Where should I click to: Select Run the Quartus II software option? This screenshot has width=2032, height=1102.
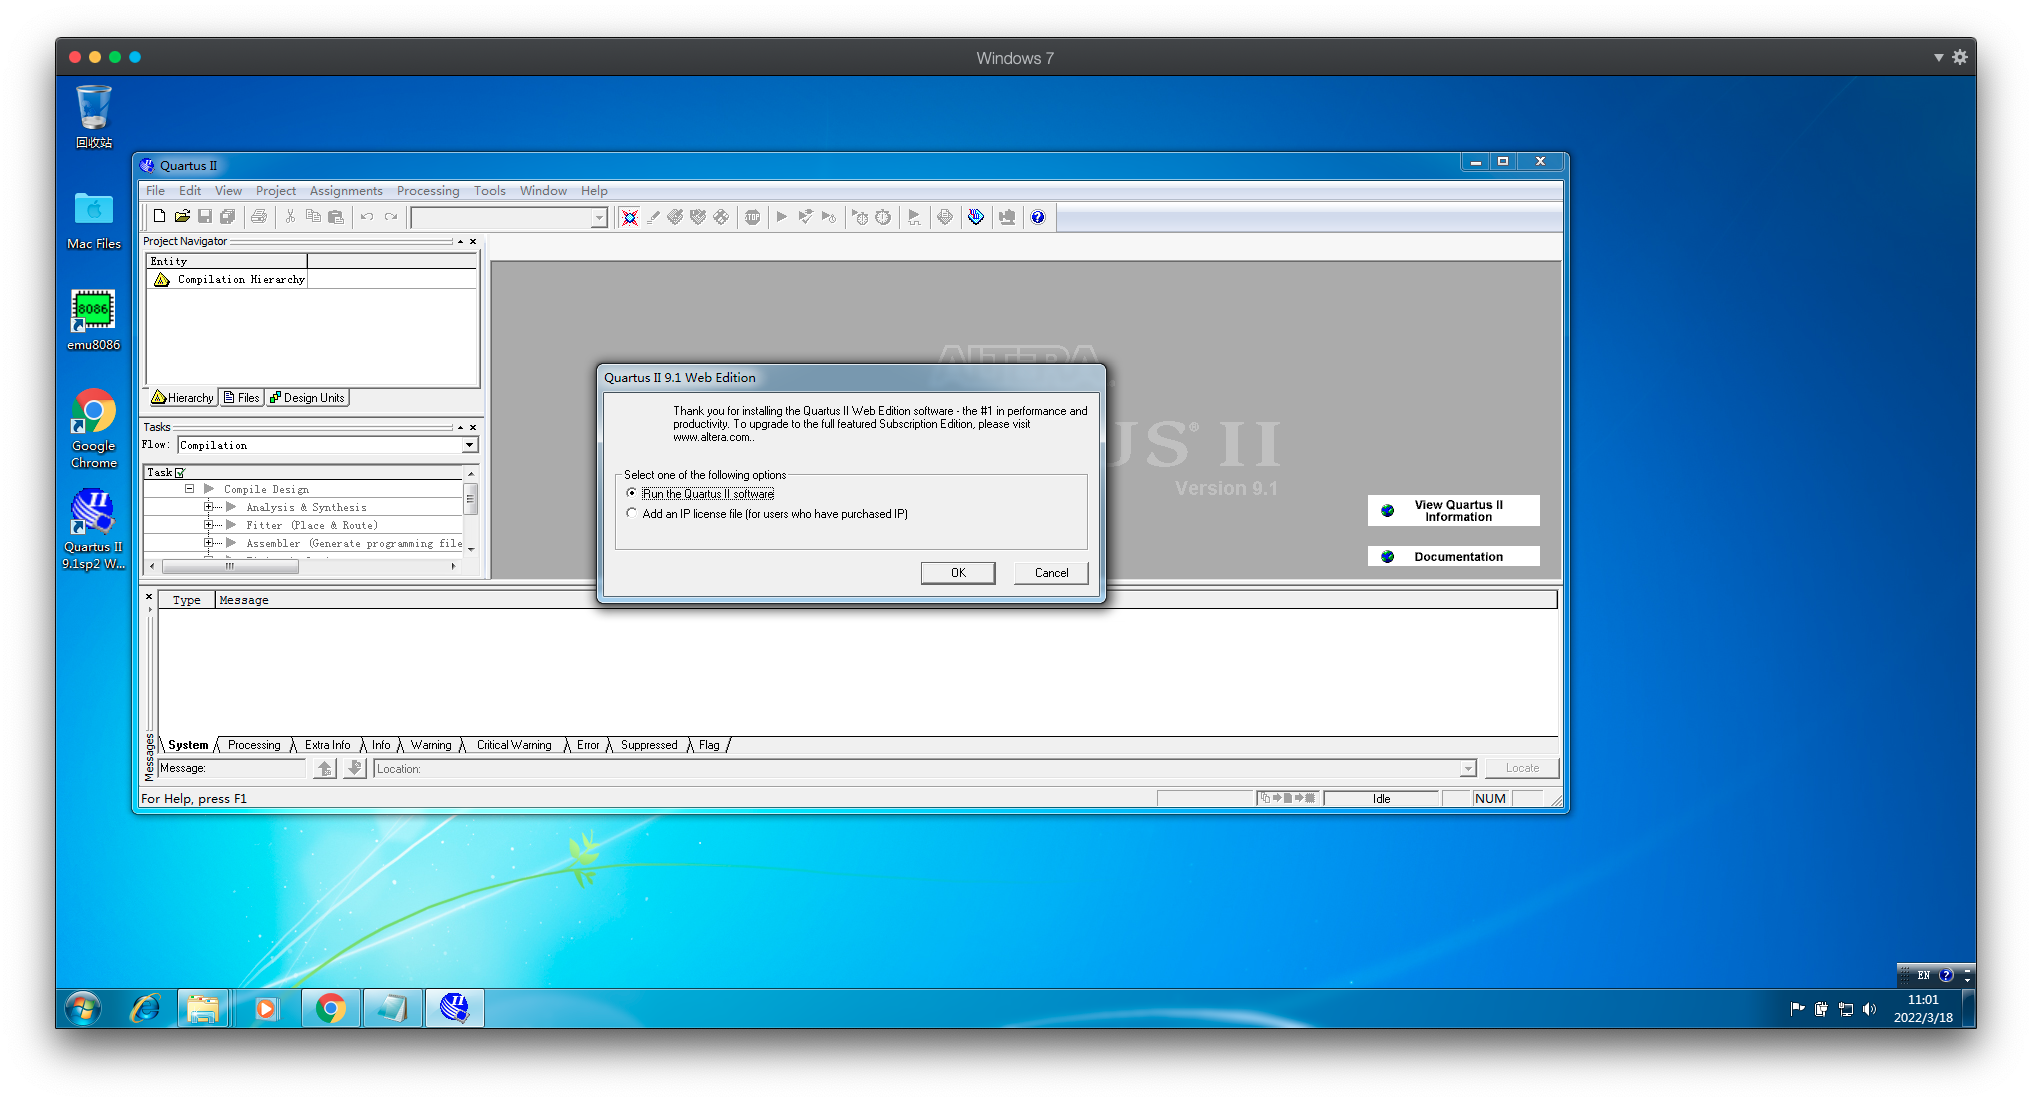pos(631,494)
